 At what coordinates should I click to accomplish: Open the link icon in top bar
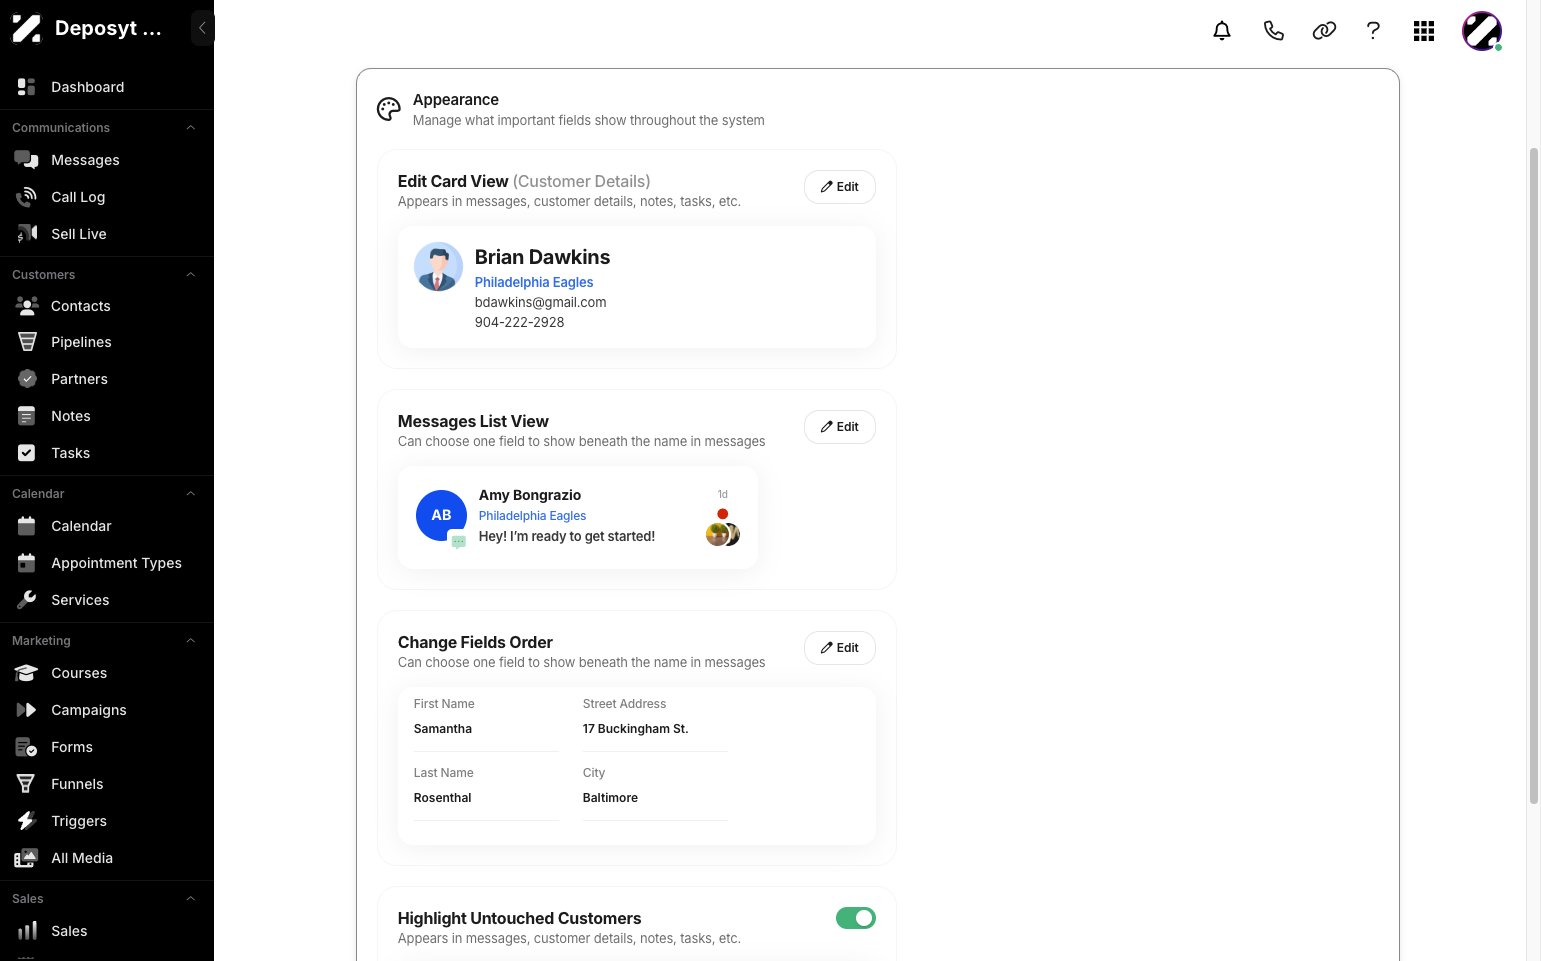1324,31
